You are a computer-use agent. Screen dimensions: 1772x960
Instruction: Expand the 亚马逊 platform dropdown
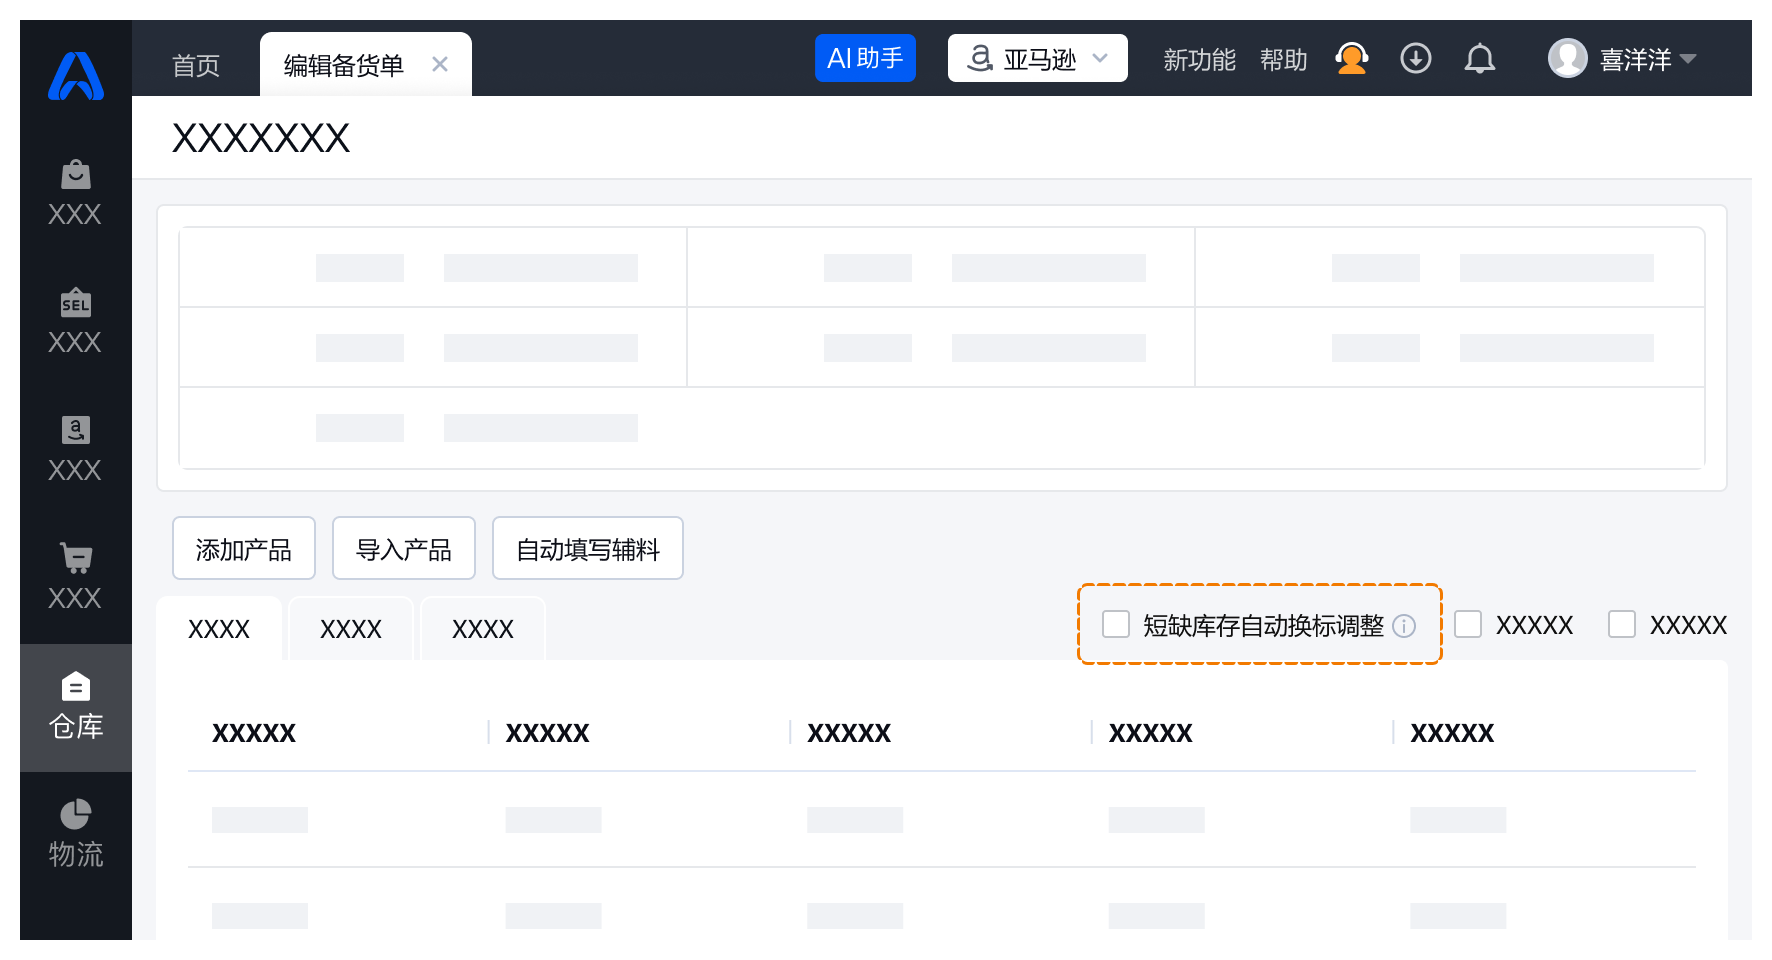[1038, 58]
